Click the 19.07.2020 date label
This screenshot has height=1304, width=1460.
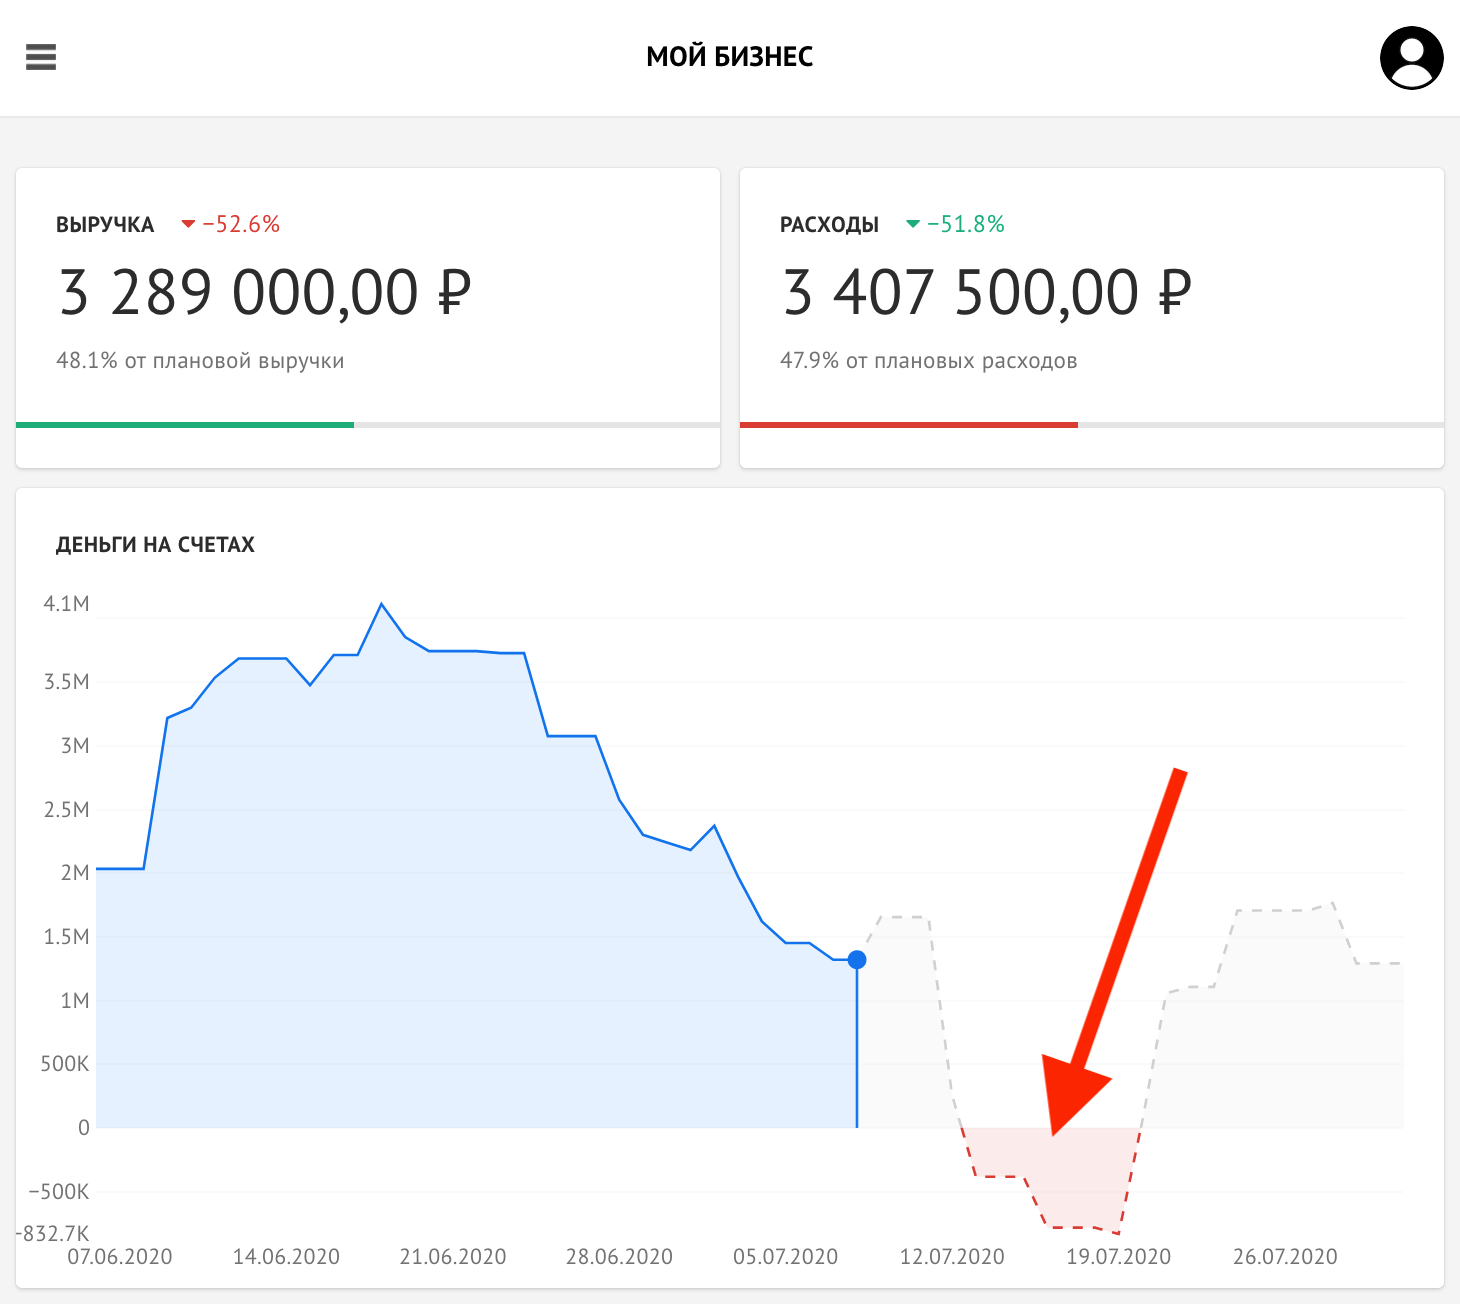(x=1118, y=1257)
